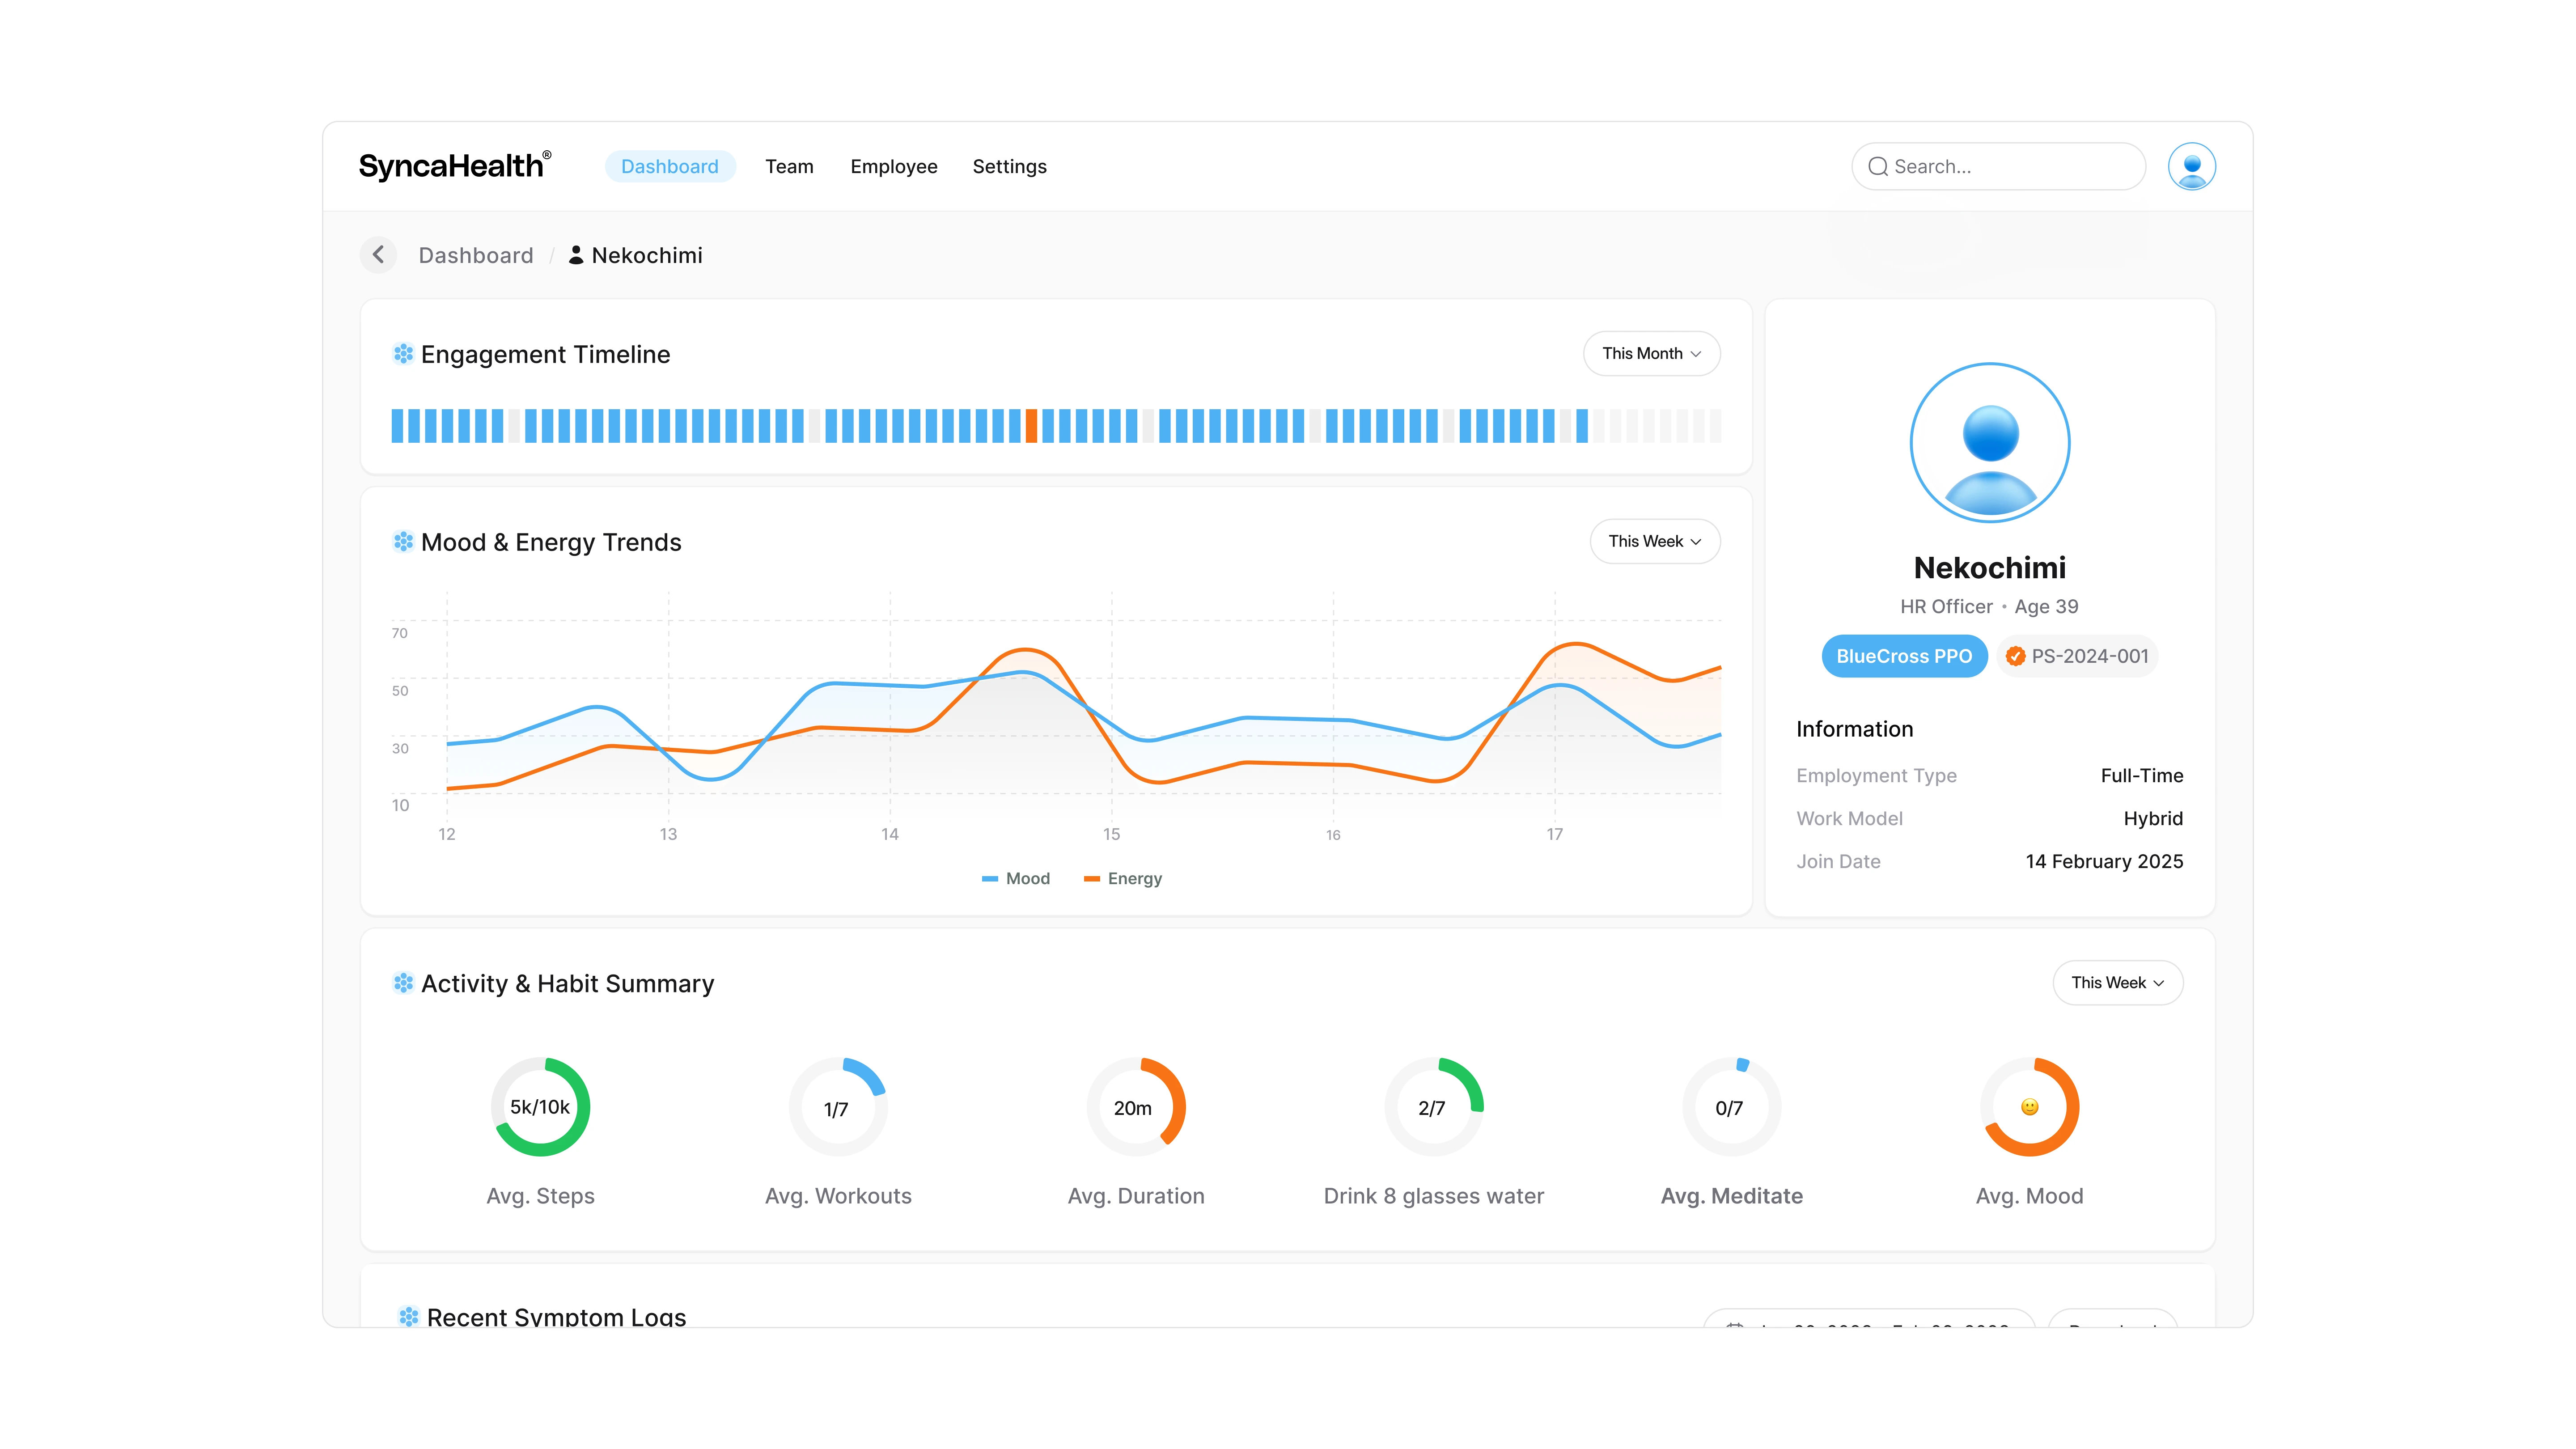Click the back arrow breadcrumb button
This screenshot has height=1449, width=2576.
(x=378, y=255)
